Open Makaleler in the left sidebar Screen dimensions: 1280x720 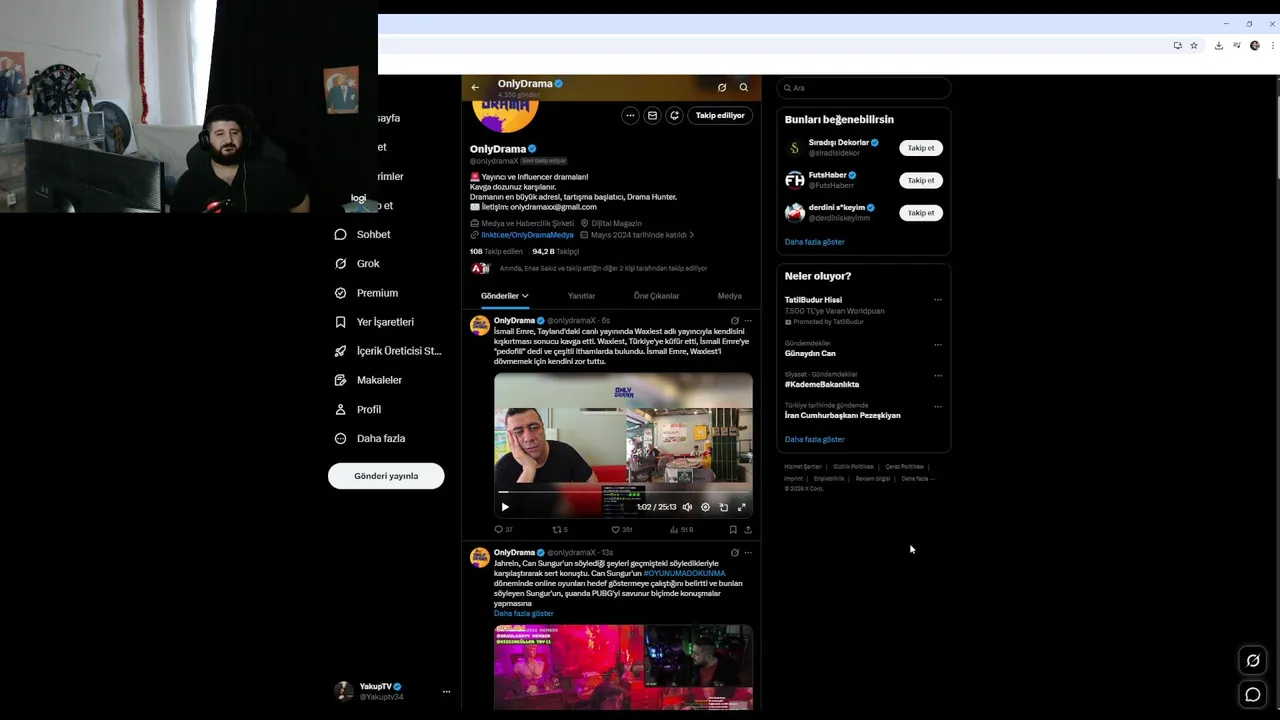point(368,380)
